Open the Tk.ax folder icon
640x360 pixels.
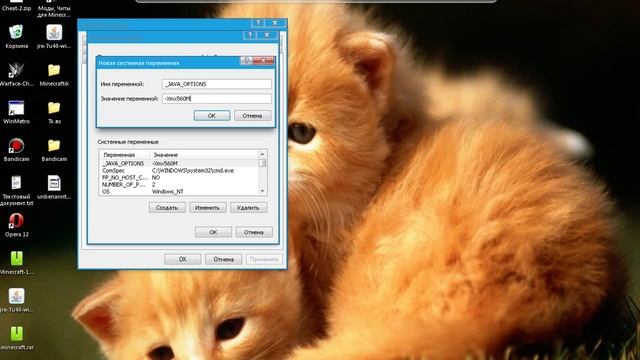(x=54, y=108)
